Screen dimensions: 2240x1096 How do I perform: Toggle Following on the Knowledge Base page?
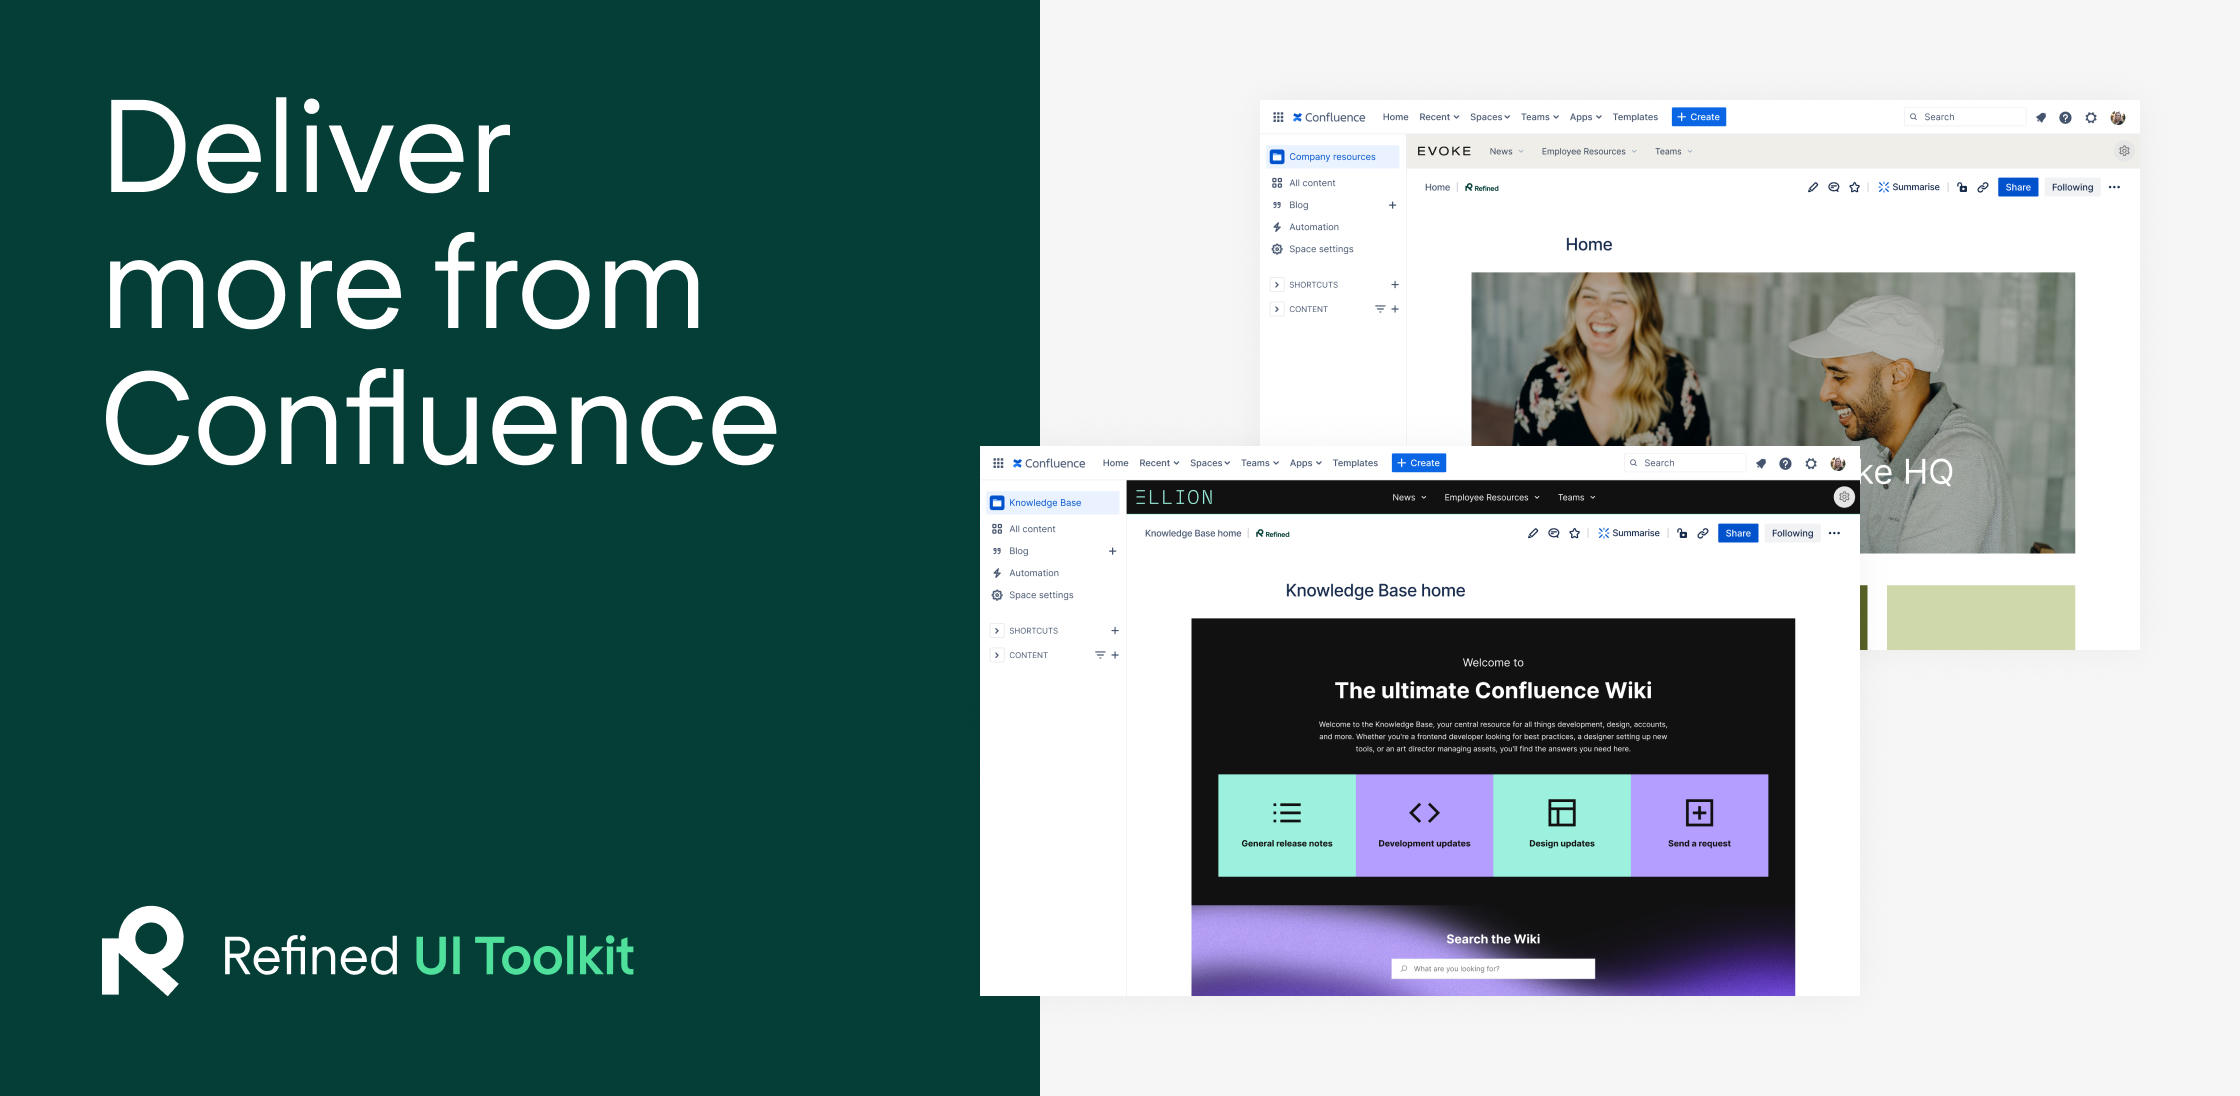1792,533
